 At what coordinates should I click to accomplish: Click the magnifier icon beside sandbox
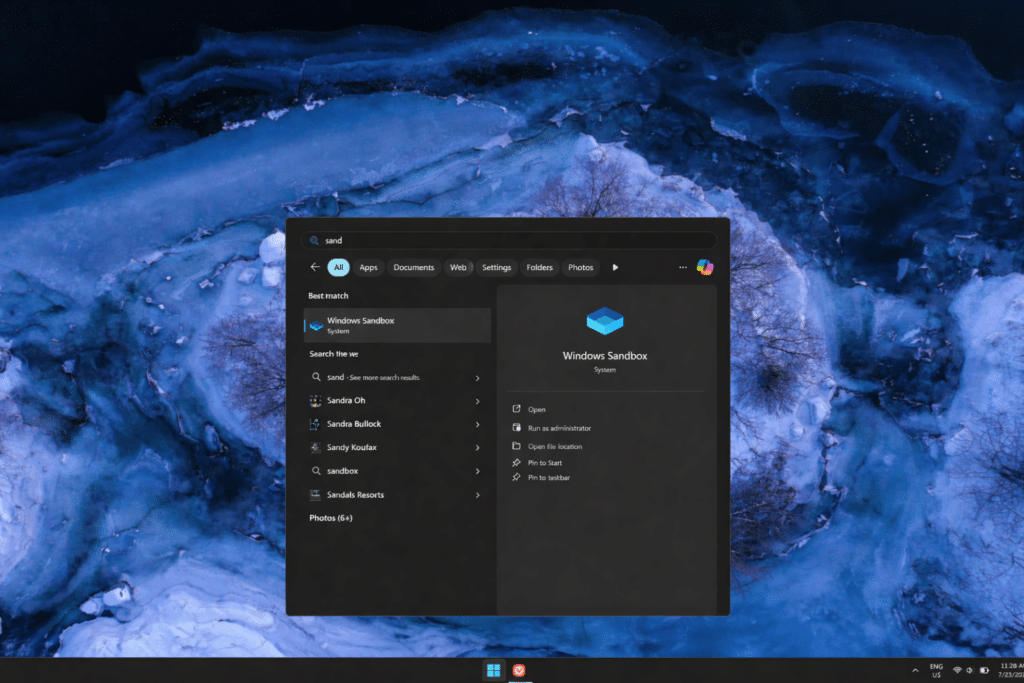point(316,471)
